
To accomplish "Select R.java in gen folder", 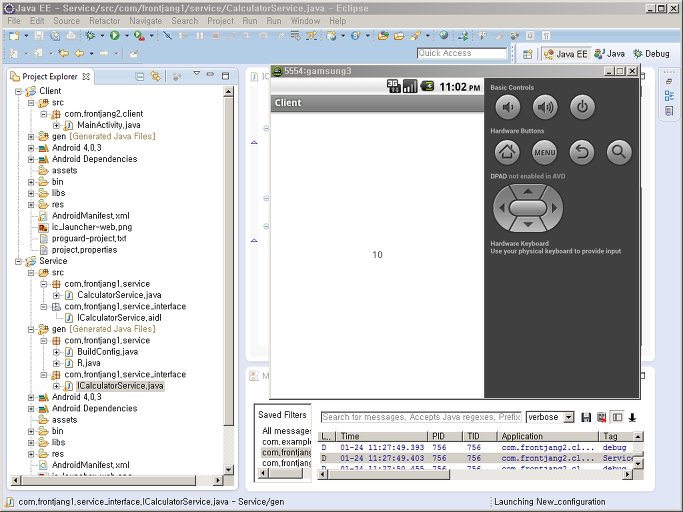I will pyautogui.click(x=89, y=363).
